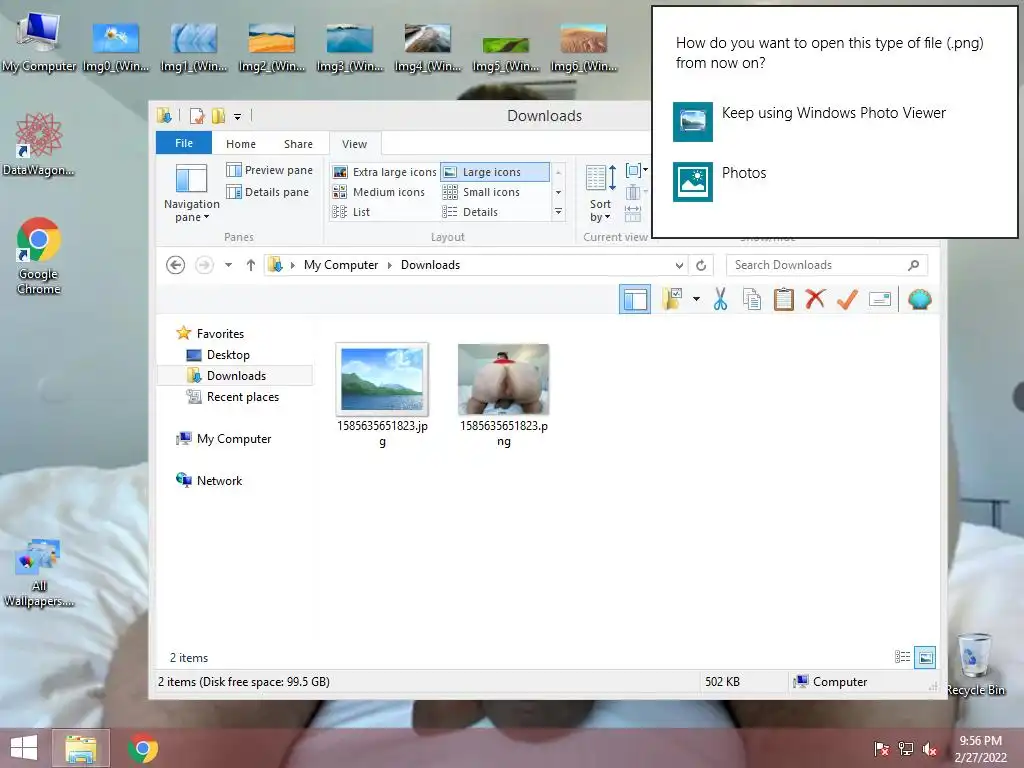The height and width of the screenshot is (768, 1024).
Task: Click My Computer in address breadcrumb
Action: (x=341, y=265)
